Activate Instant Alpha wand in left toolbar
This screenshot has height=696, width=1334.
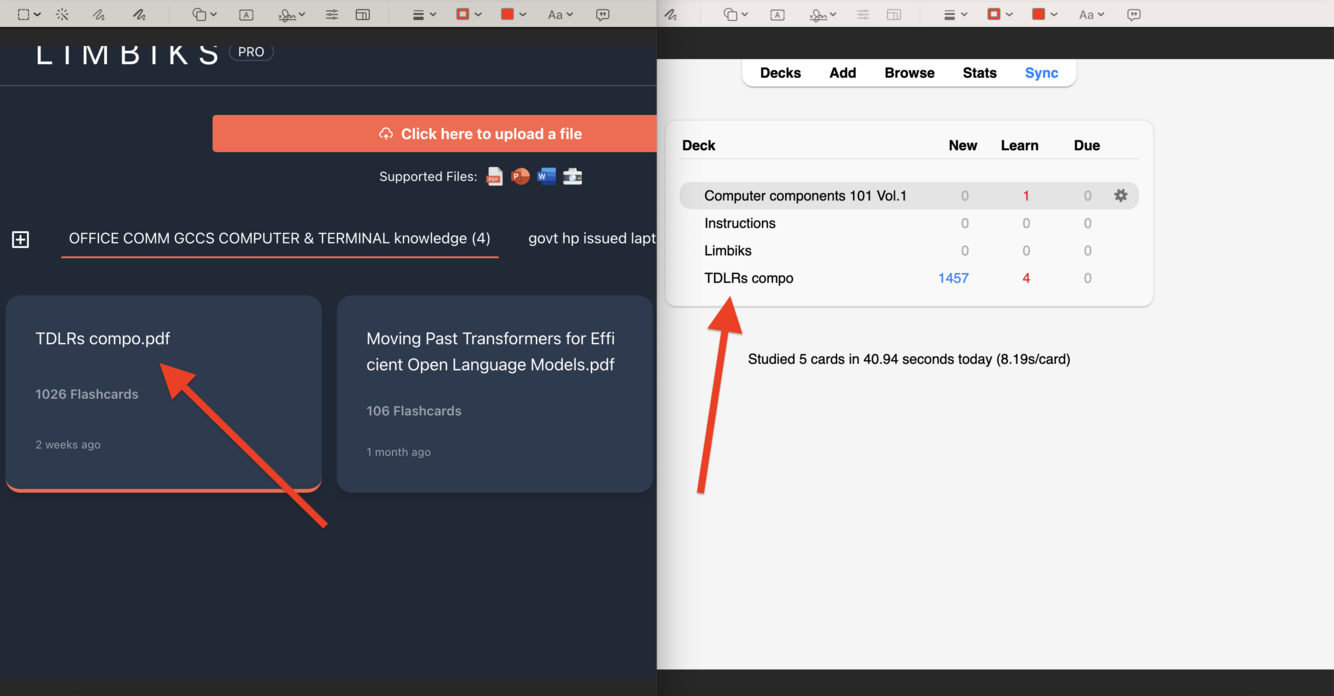(x=62, y=15)
